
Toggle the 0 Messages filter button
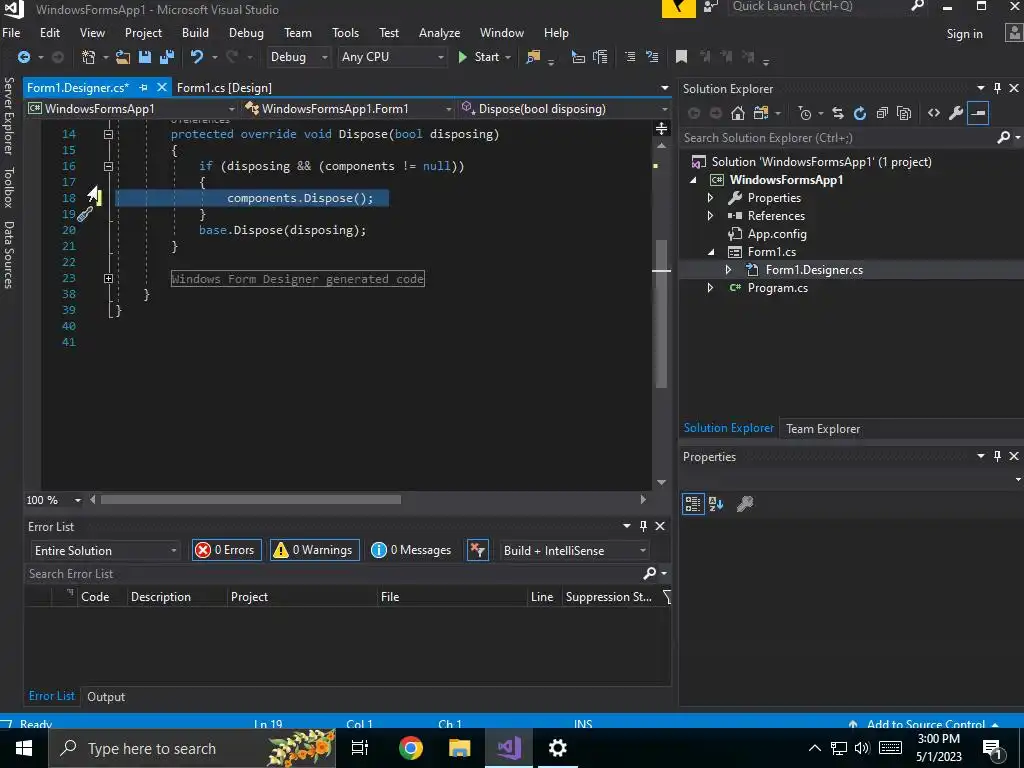click(x=411, y=550)
